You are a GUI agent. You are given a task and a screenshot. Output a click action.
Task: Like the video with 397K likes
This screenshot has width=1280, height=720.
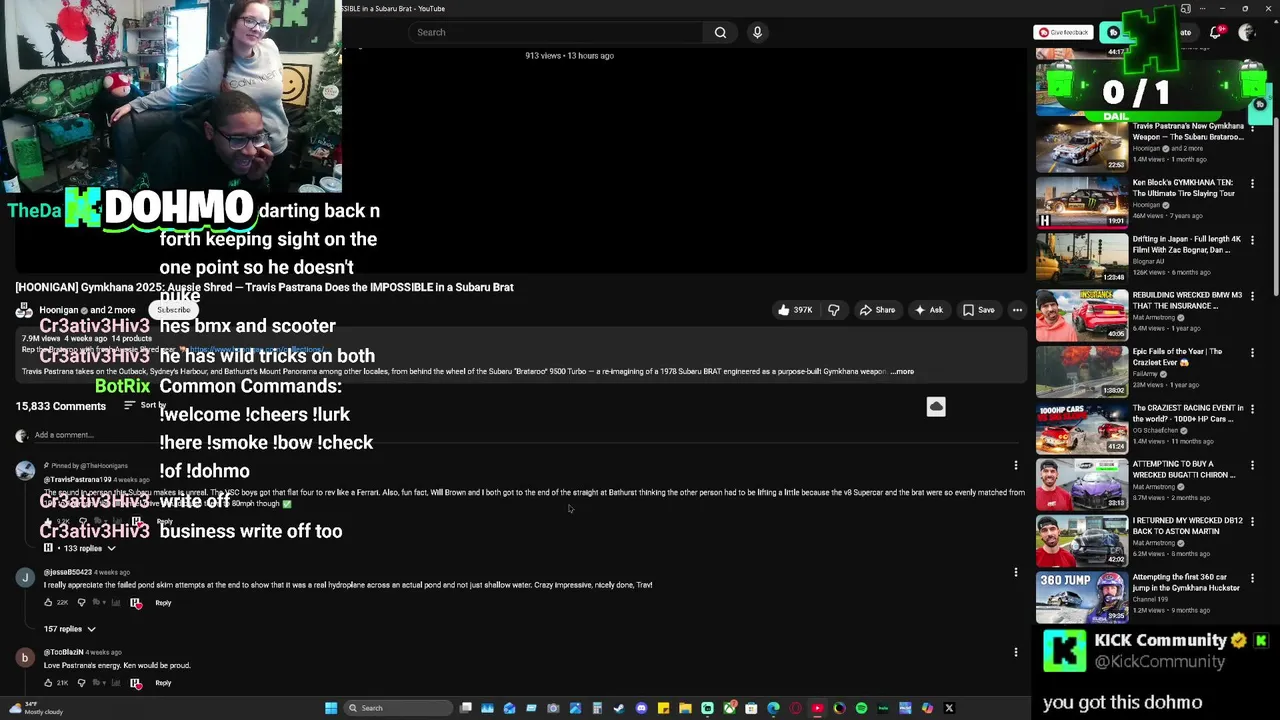tap(796, 310)
